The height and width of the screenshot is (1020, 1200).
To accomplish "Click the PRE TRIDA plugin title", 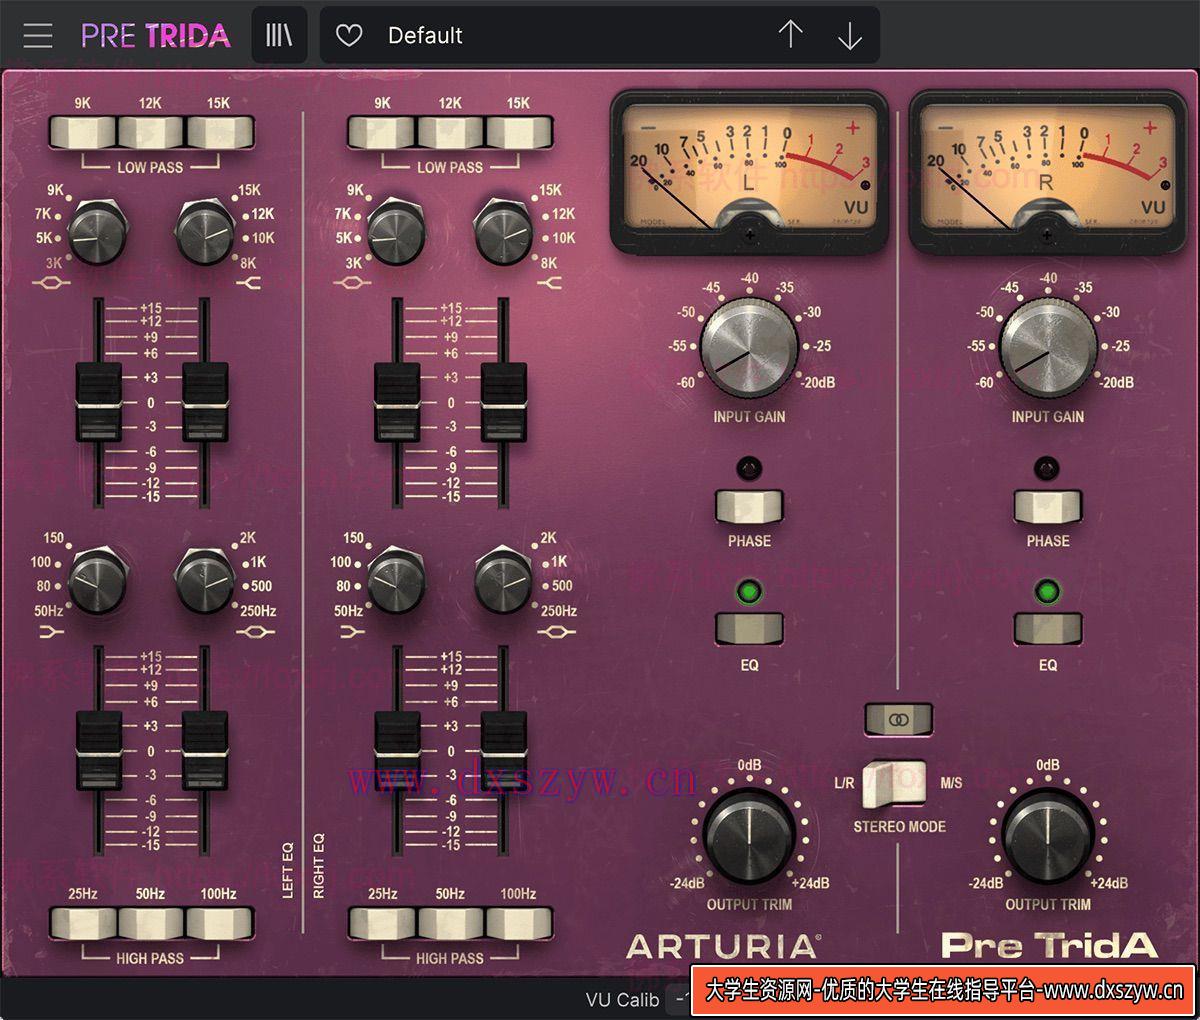I will pyautogui.click(x=155, y=36).
